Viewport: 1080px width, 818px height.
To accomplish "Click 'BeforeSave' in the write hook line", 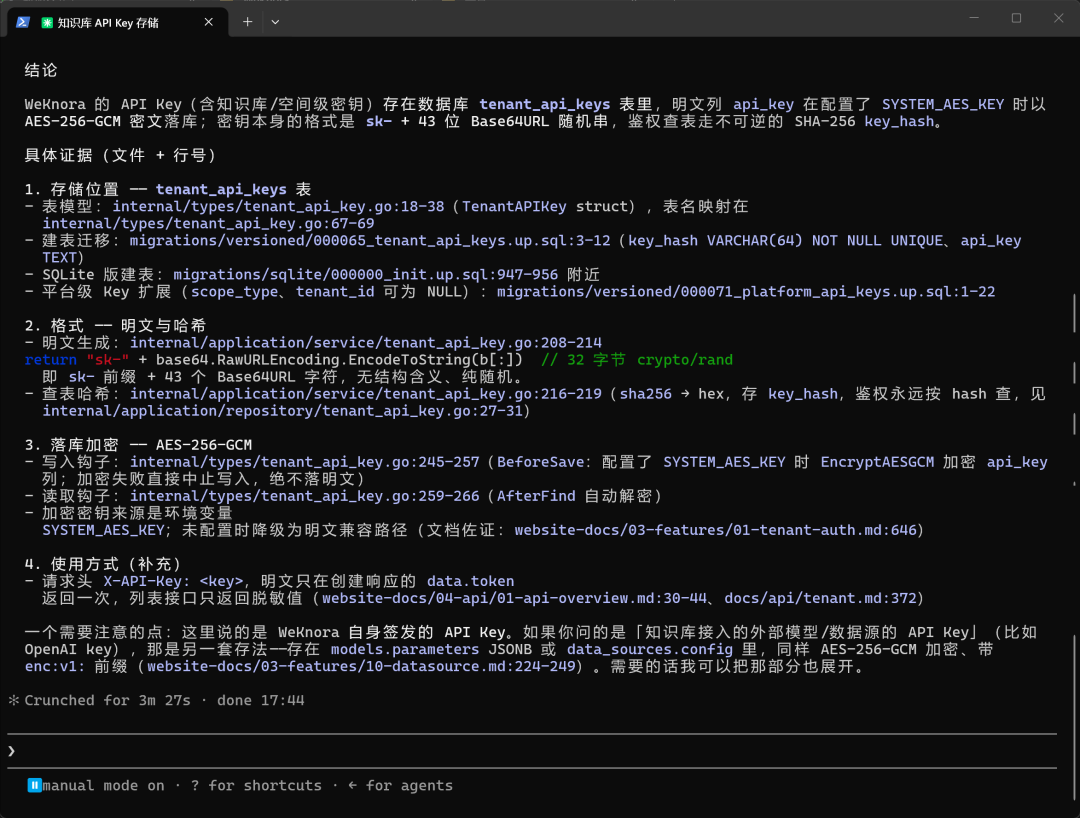I will coord(541,462).
